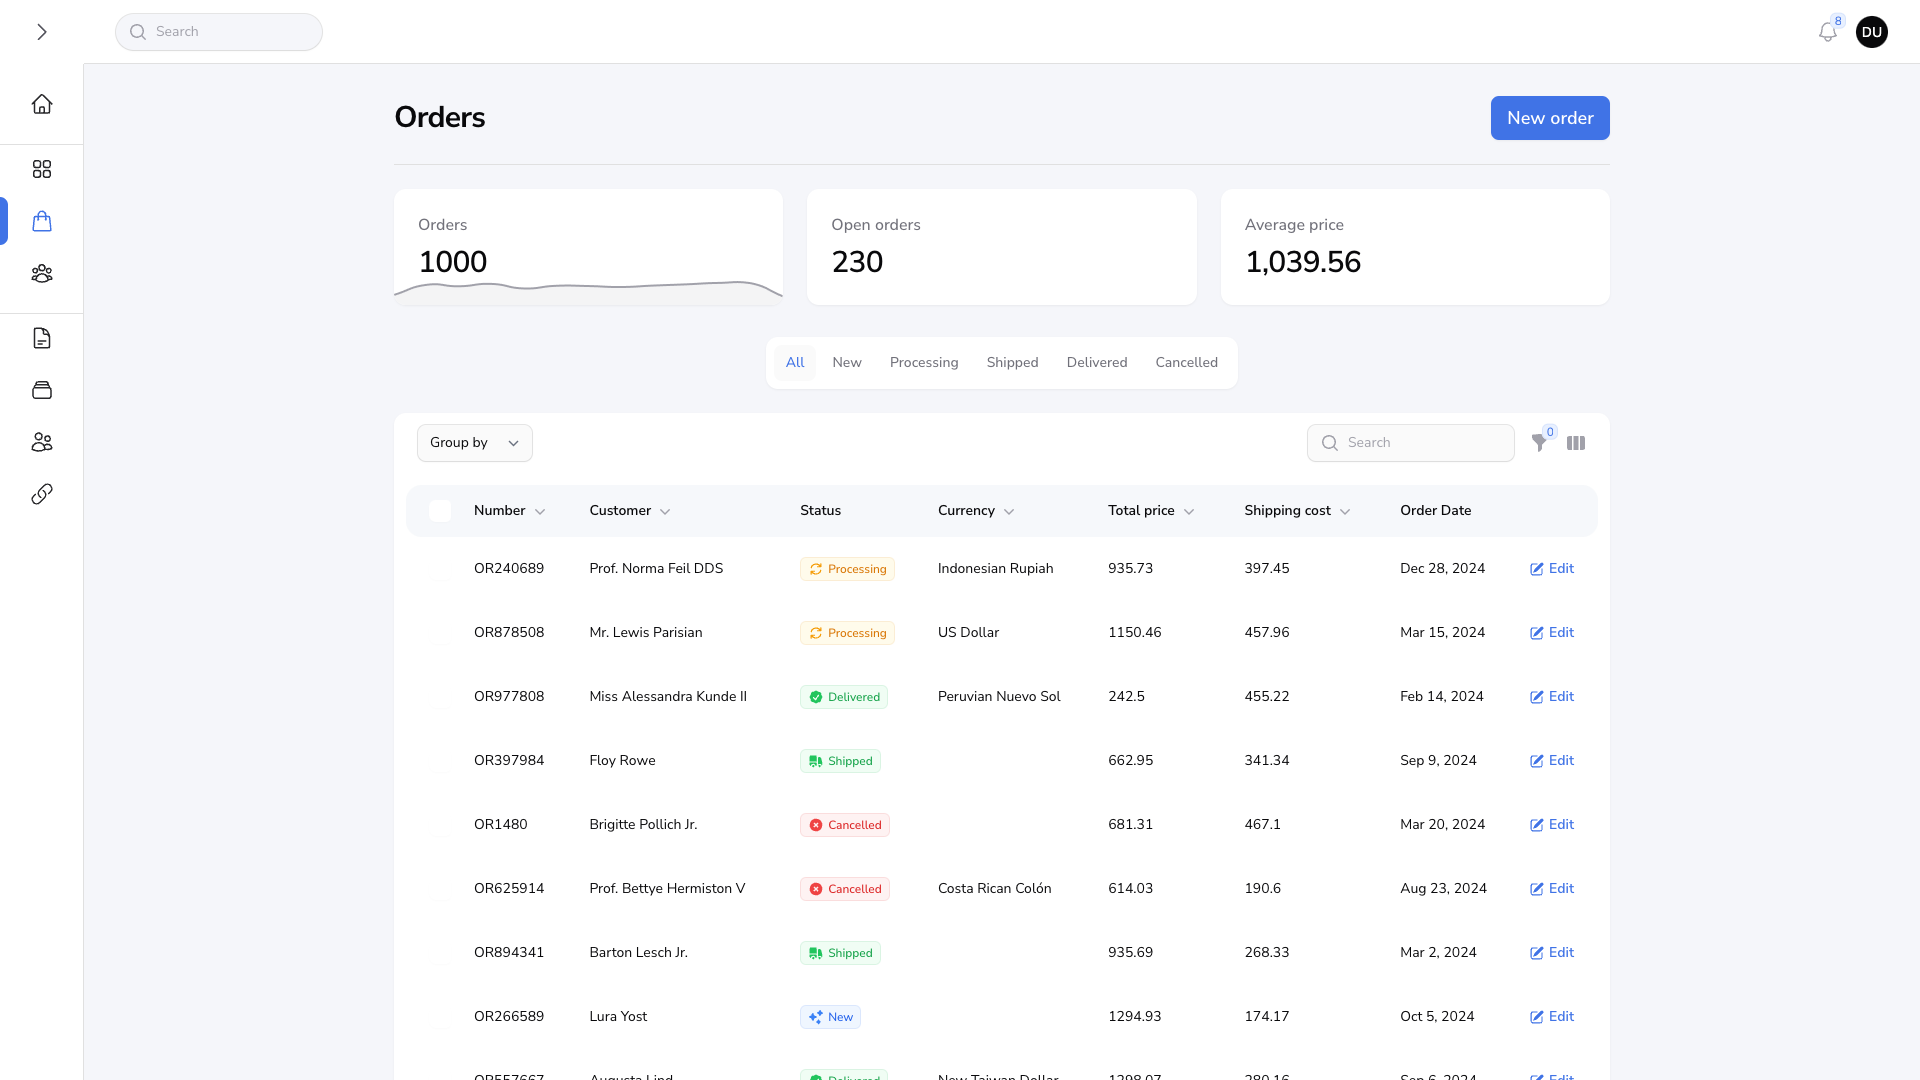Tick the select-all checkbox in table header
This screenshot has height=1080, width=1920.
(440, 511)
